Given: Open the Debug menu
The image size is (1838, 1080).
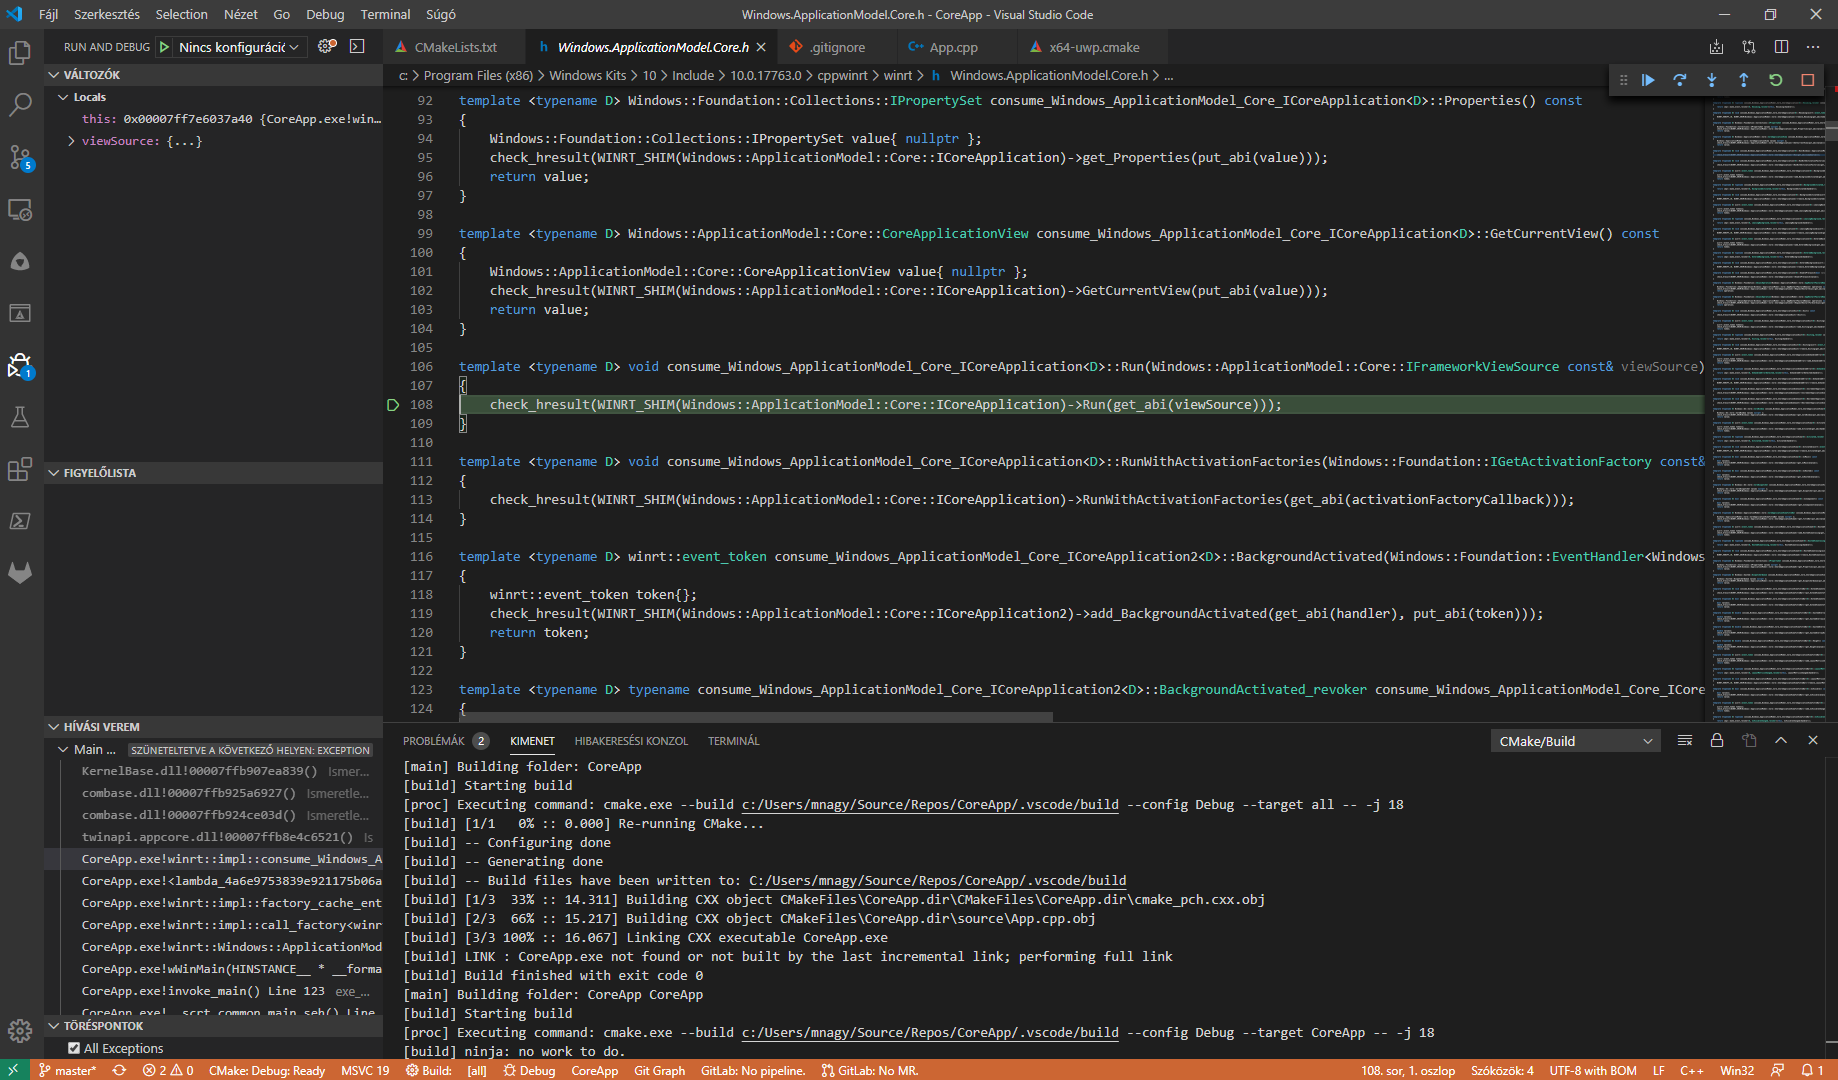Looking at the screenshot, I should [x=325, y=14].
